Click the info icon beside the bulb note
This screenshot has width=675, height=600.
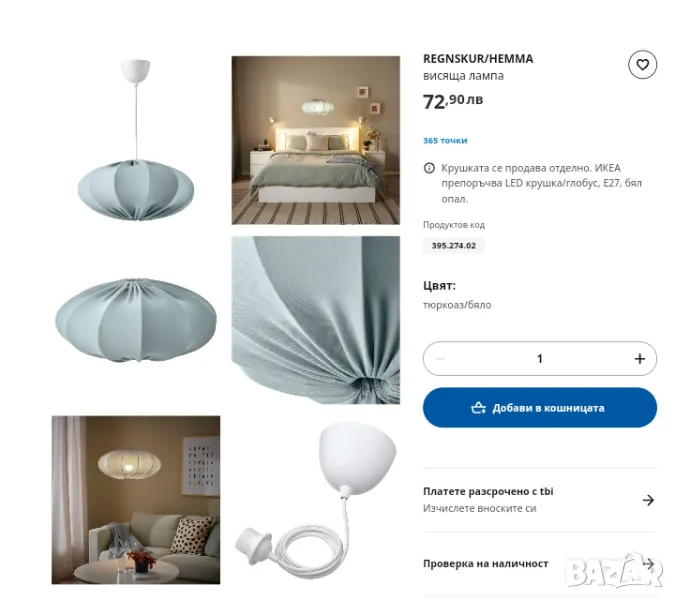(x=429, y=168)
